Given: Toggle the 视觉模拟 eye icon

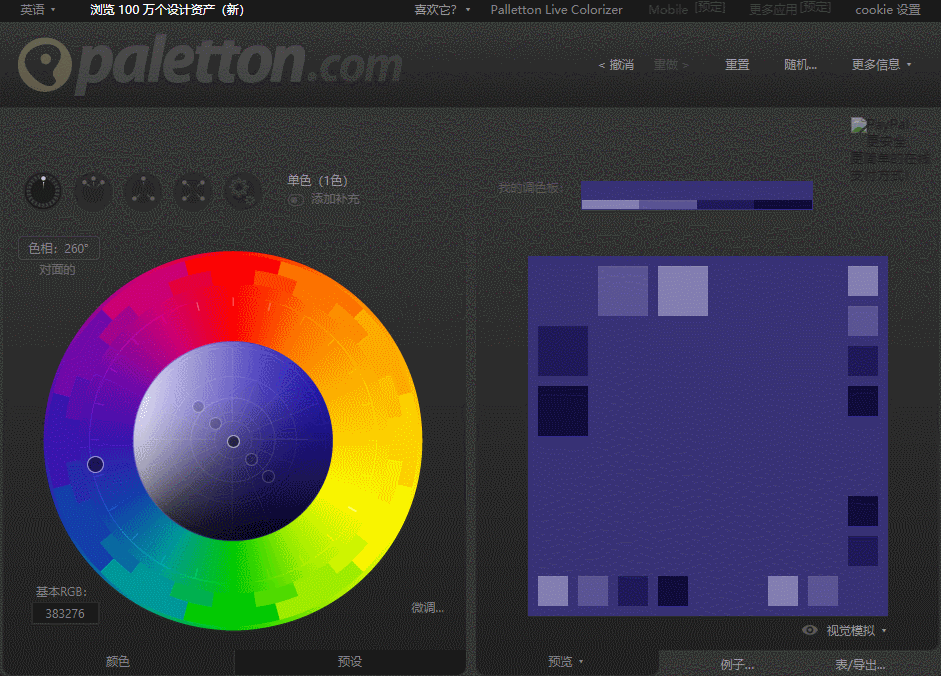Looking at the screenshot, I should click(x=810, y=630).
